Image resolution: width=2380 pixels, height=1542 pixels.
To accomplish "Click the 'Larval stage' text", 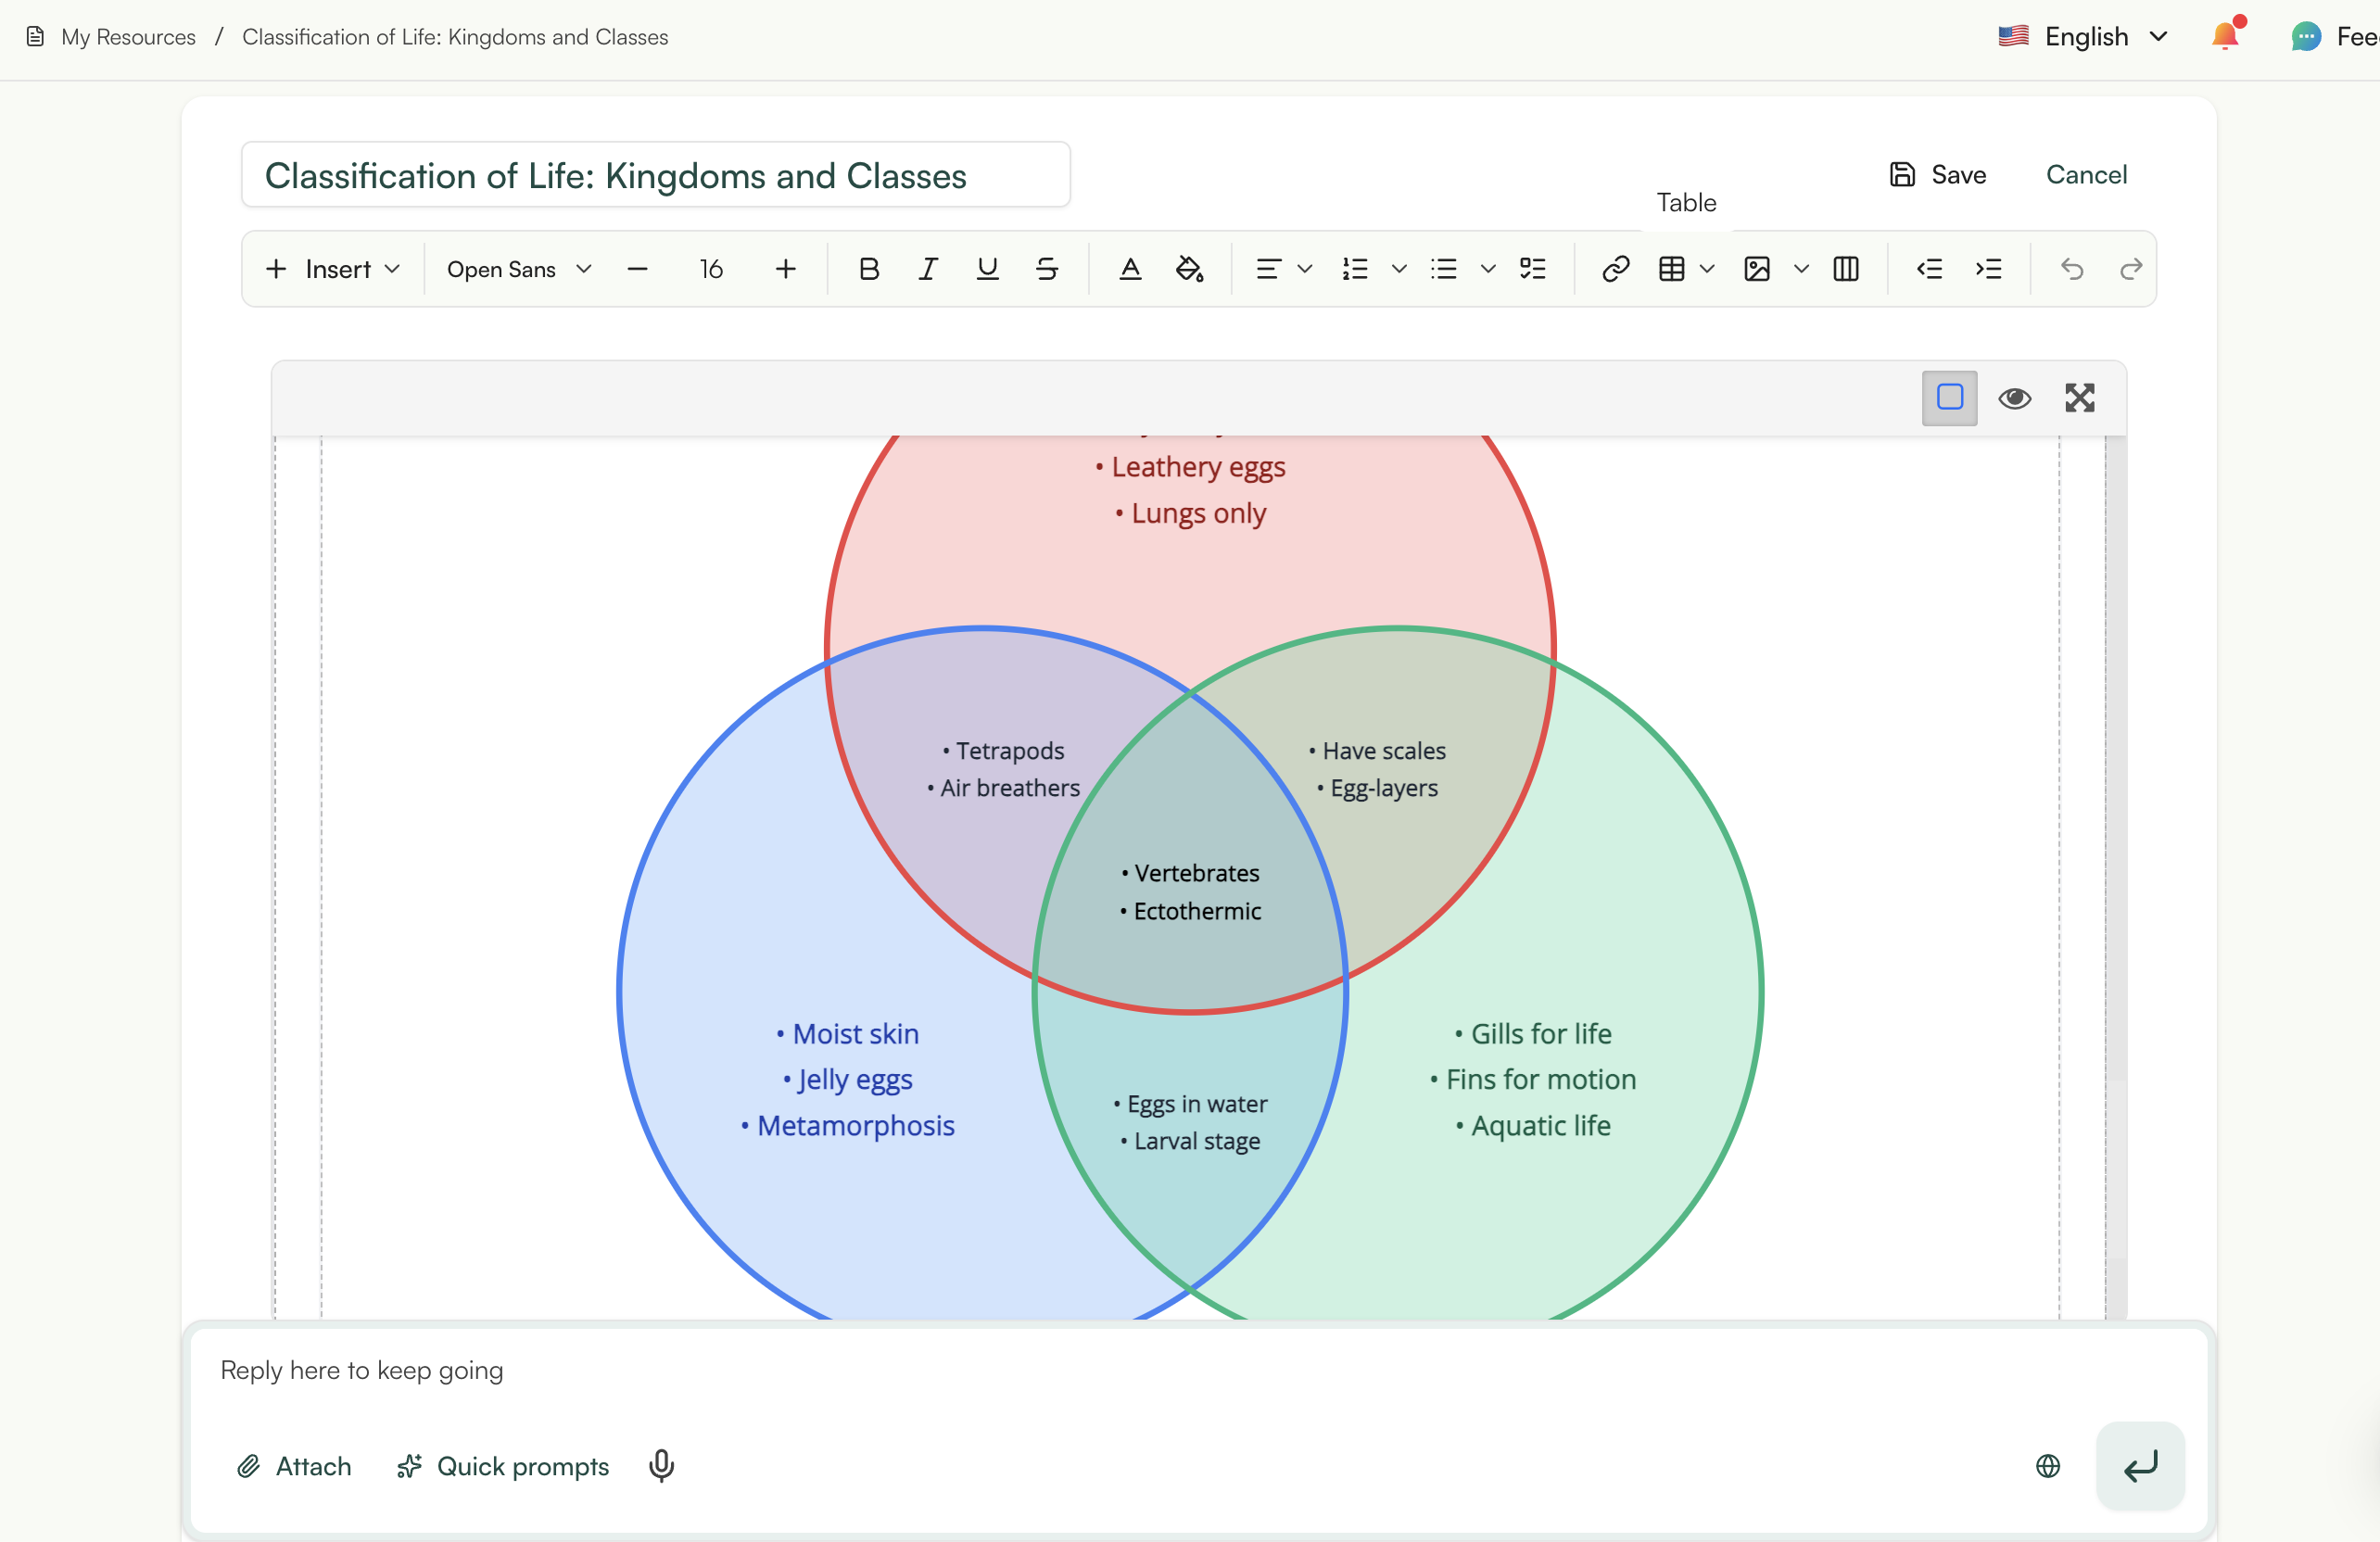I will [1196, 1141].
